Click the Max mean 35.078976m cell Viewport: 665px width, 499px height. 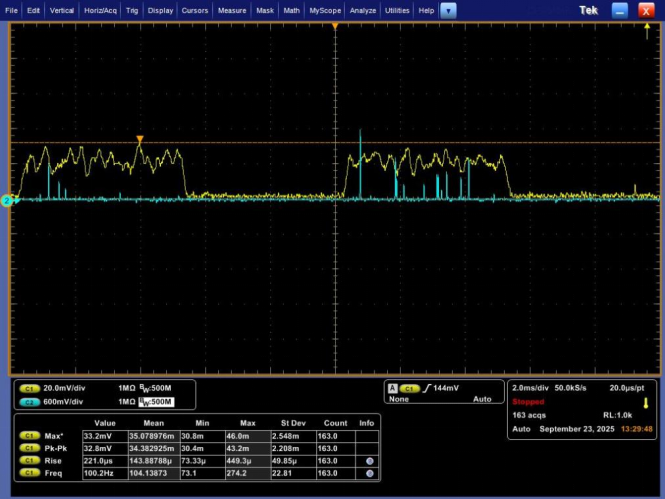pyautogui.click(x=154, y=436)
